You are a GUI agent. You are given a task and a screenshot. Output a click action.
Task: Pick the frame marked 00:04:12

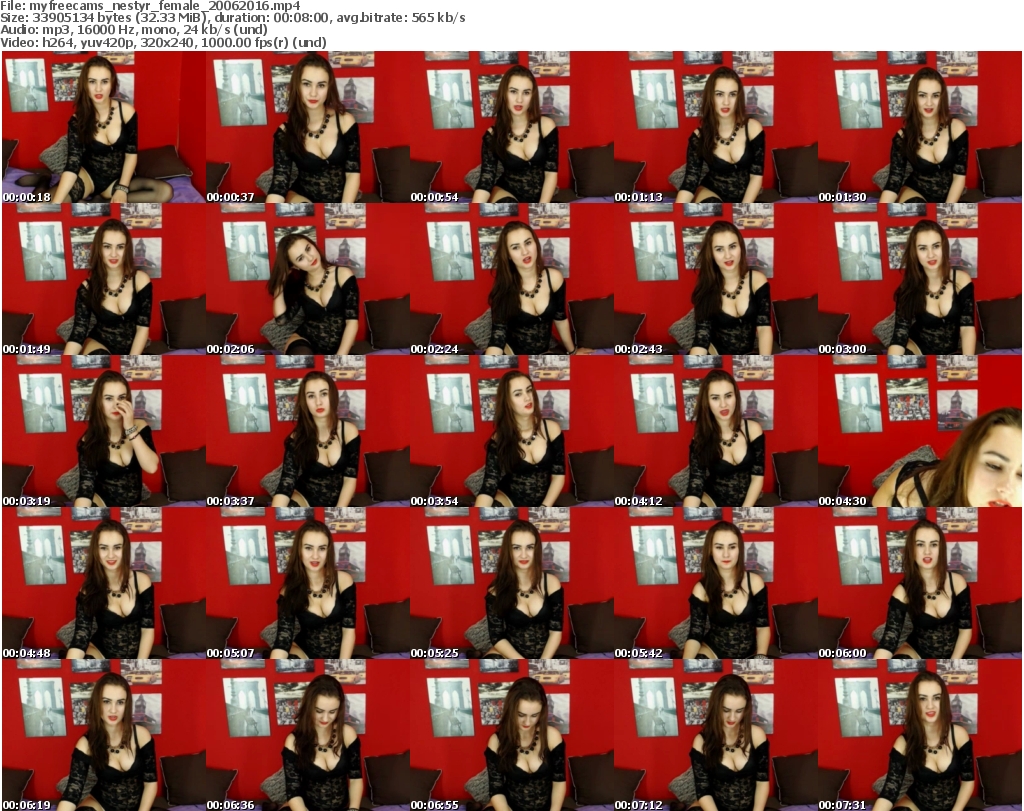pos(715,432)
